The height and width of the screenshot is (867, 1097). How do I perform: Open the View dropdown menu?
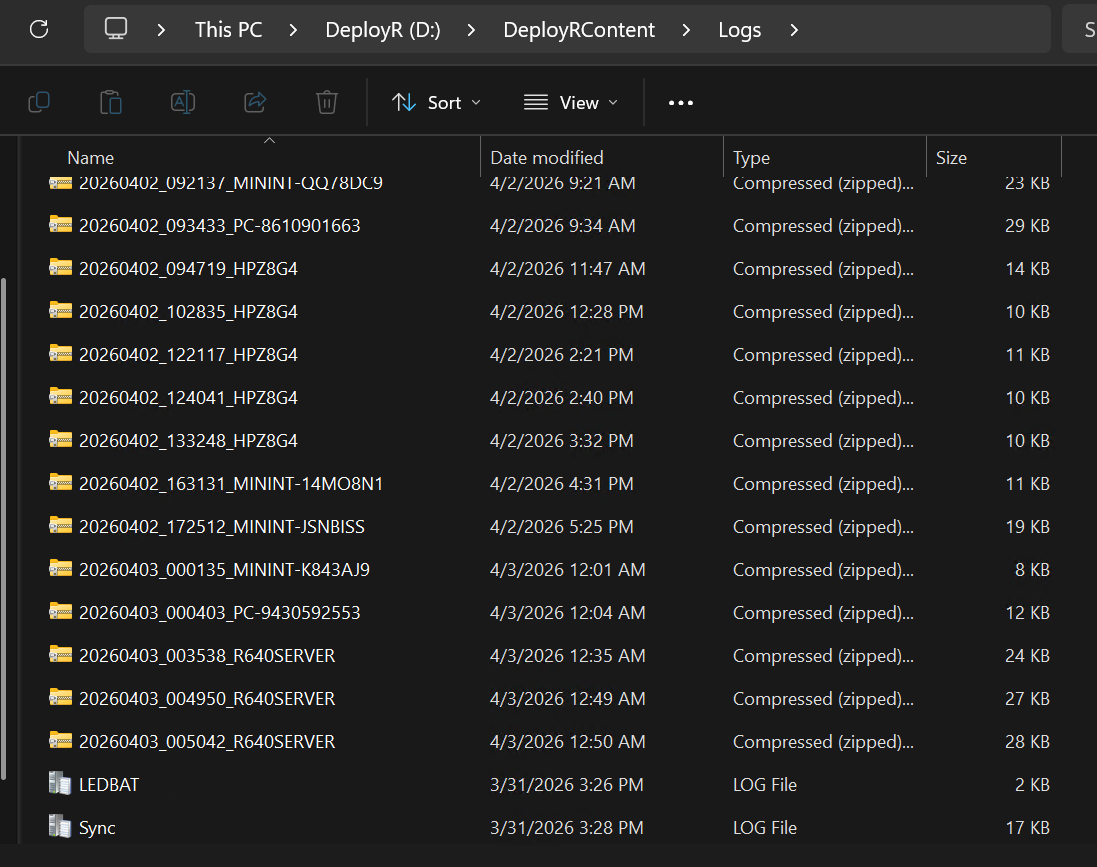(x=571, y=102)
